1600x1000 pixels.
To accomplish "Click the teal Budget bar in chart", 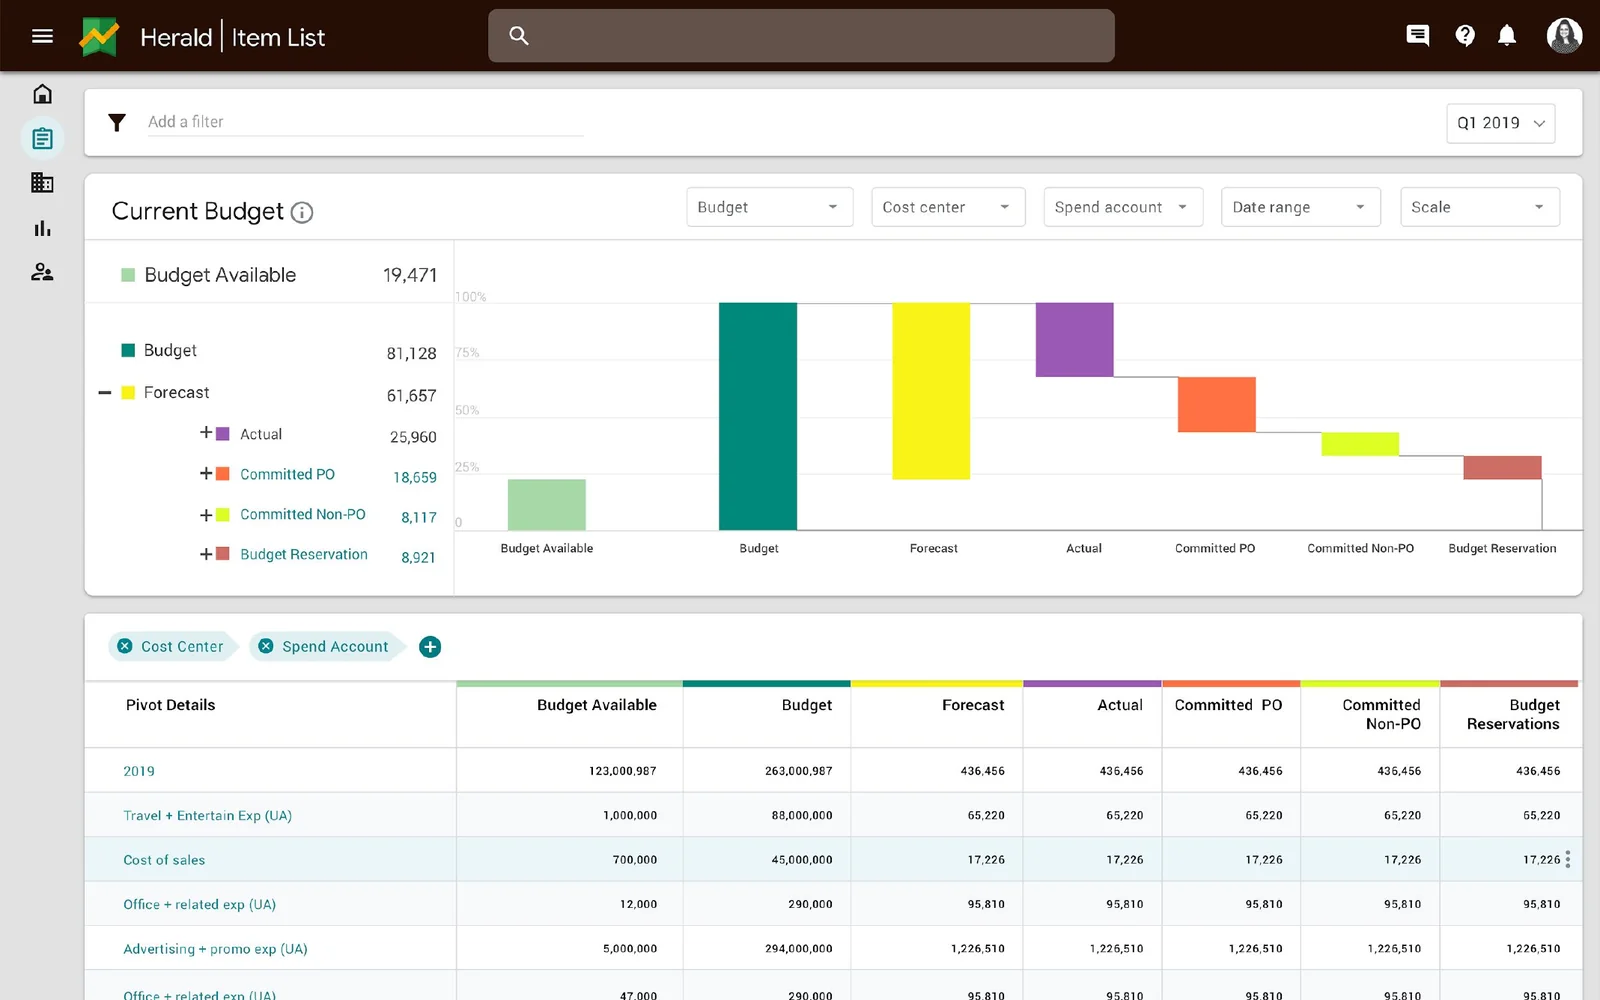I will (x=758, y=416).
